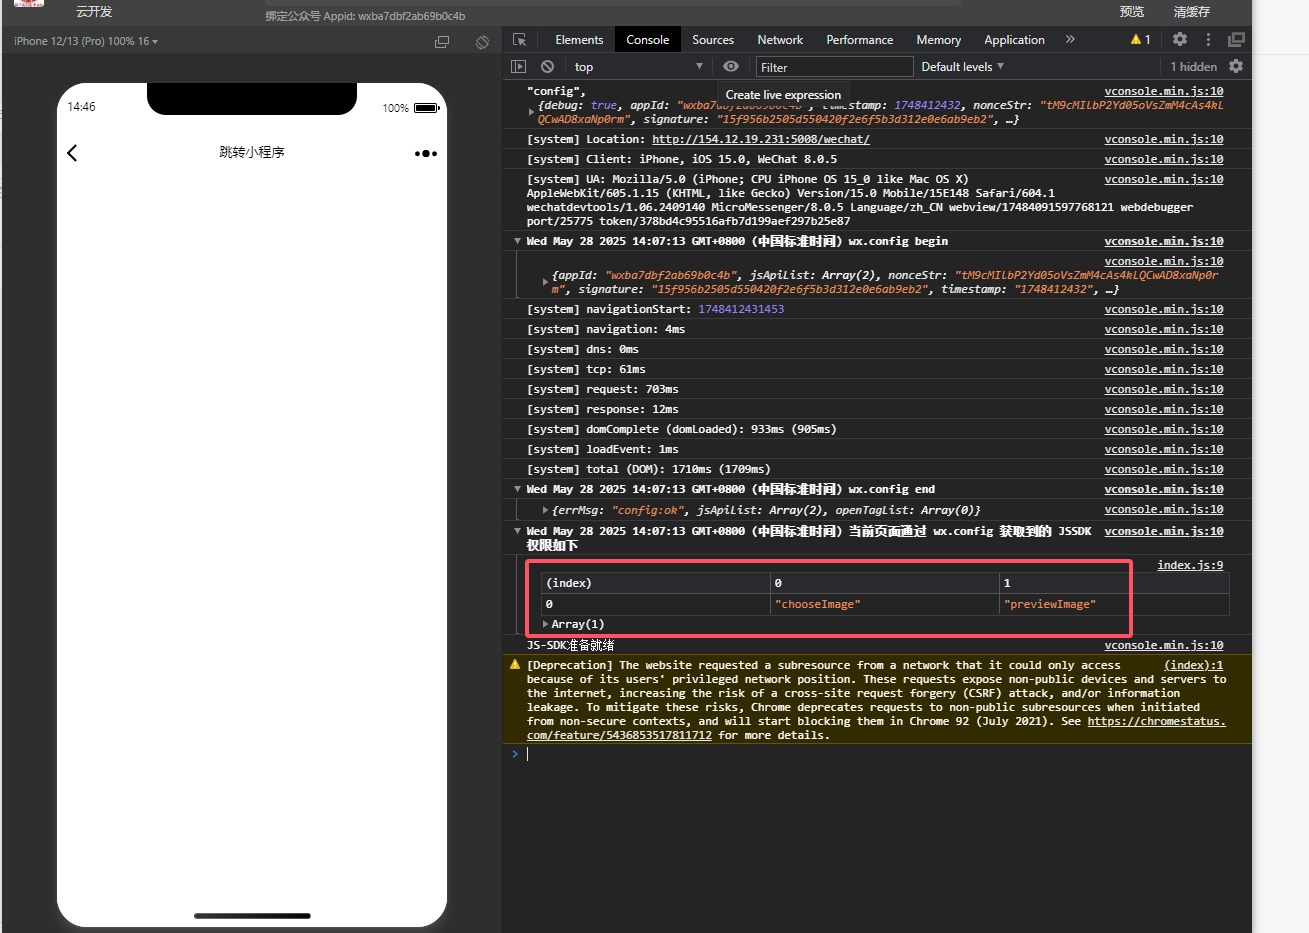Image resolution: width=1309 pixels, height=933 pixels.
Task: Open the Default levels dropdown
Action: tap(962, 67)
